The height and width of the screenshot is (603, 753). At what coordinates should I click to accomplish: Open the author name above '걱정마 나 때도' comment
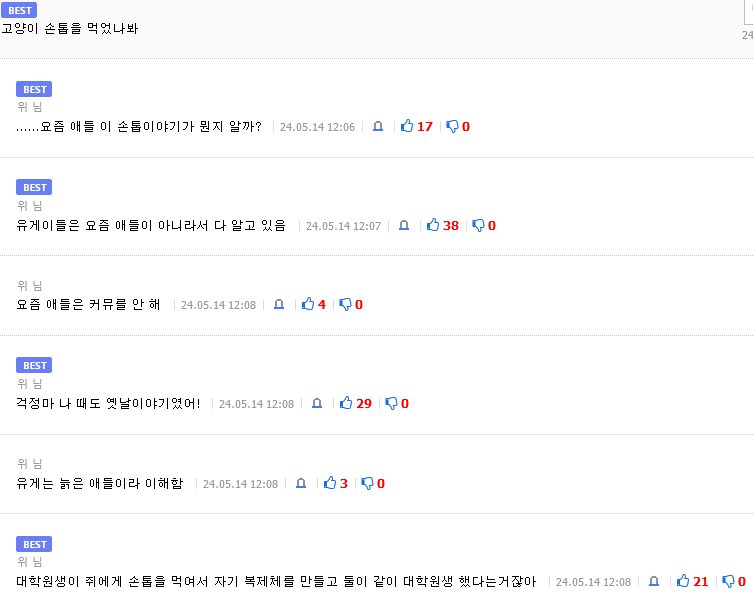point(30,384)
